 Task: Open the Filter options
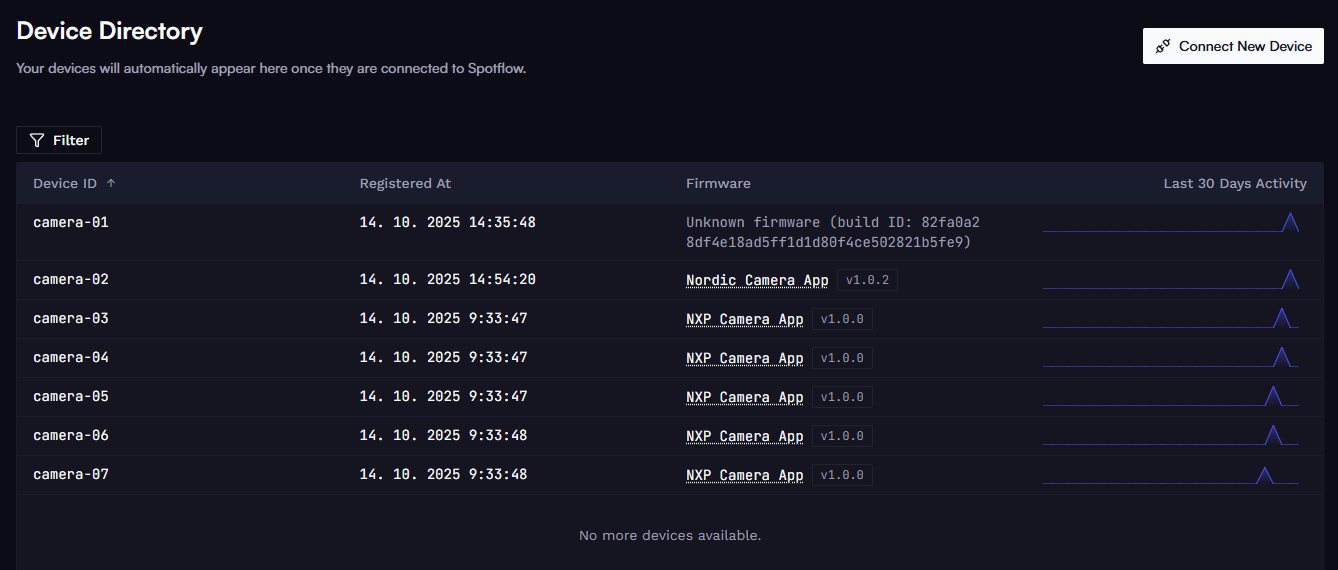59,140
